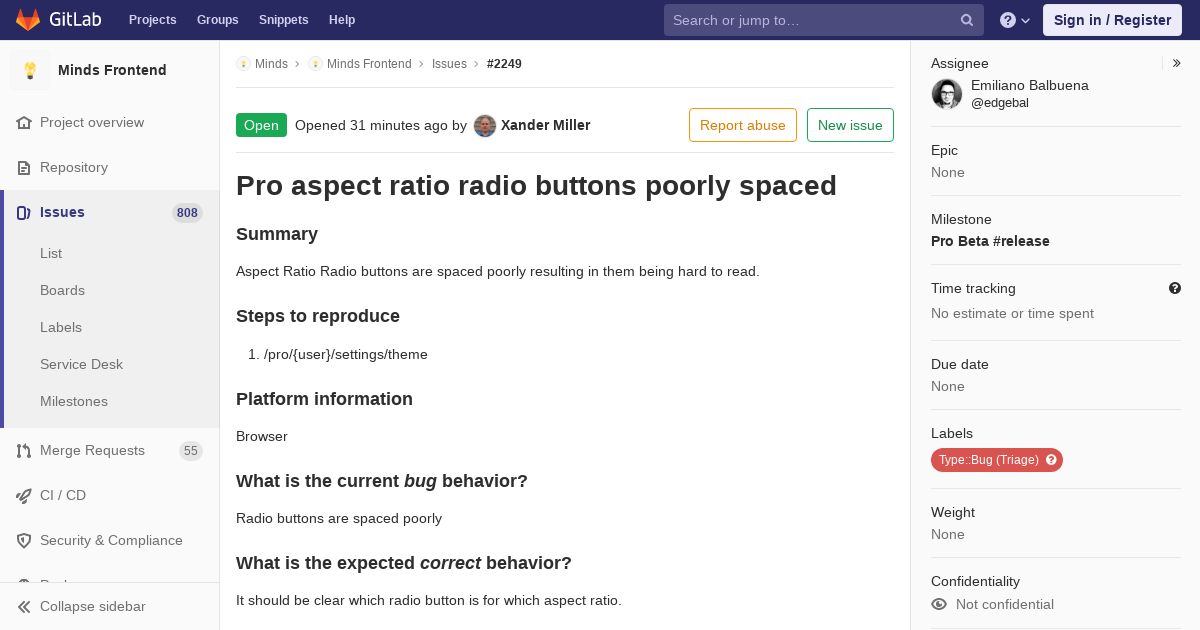Click the CI / CD rocket icon
This screenshot has width=1200, height=630.
[x=24, y=496]
